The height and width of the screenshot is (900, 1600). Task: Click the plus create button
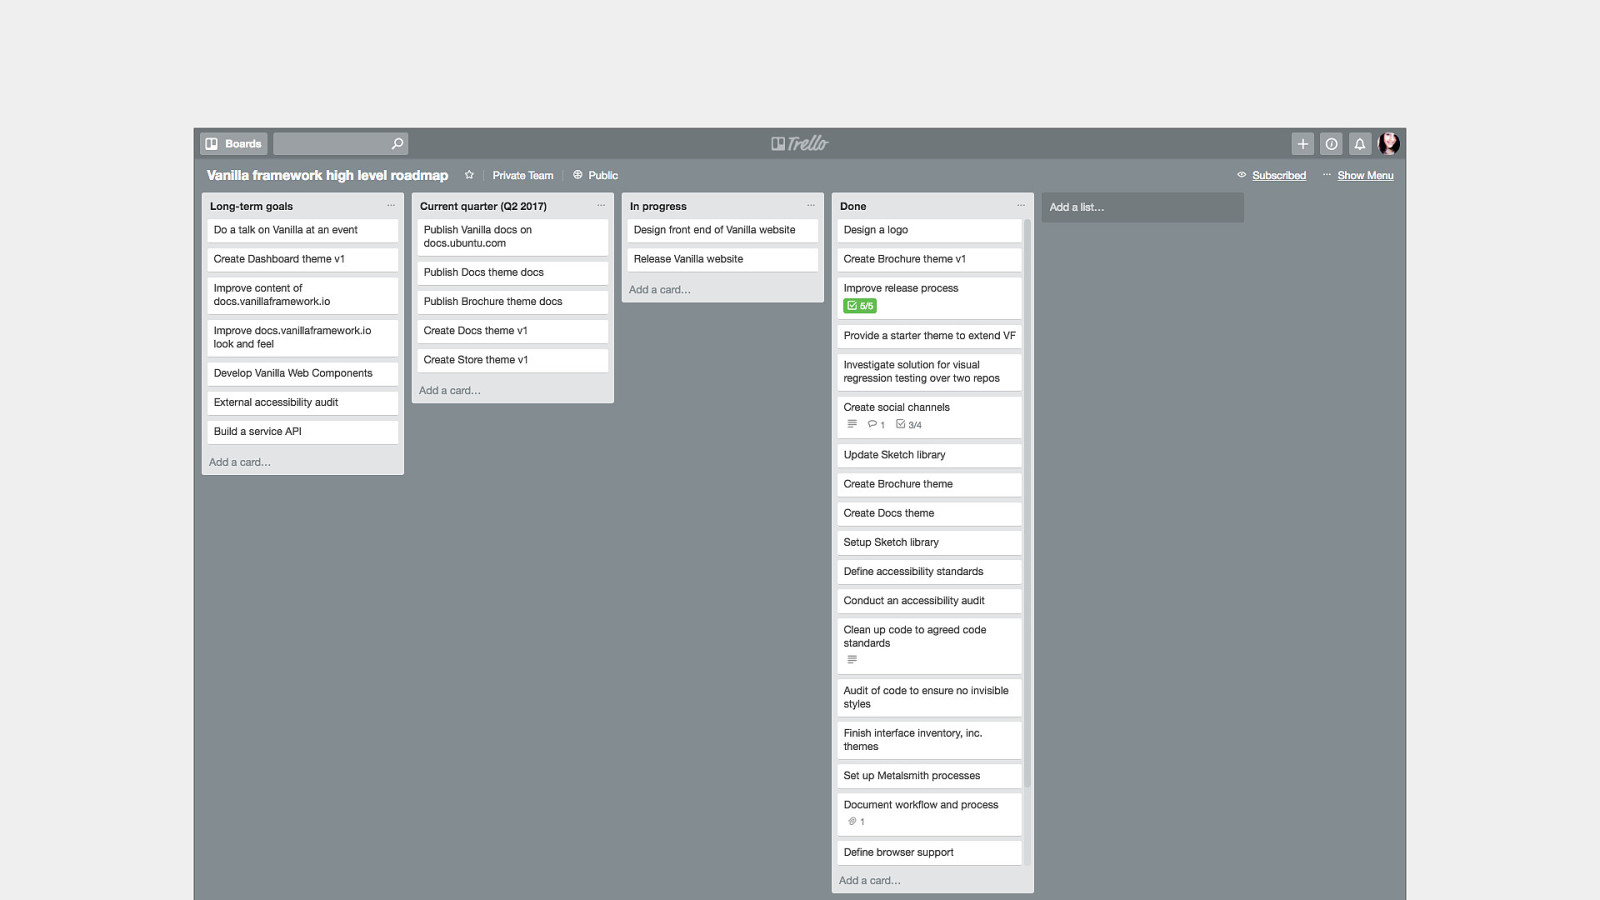[x=1302, y=144]
